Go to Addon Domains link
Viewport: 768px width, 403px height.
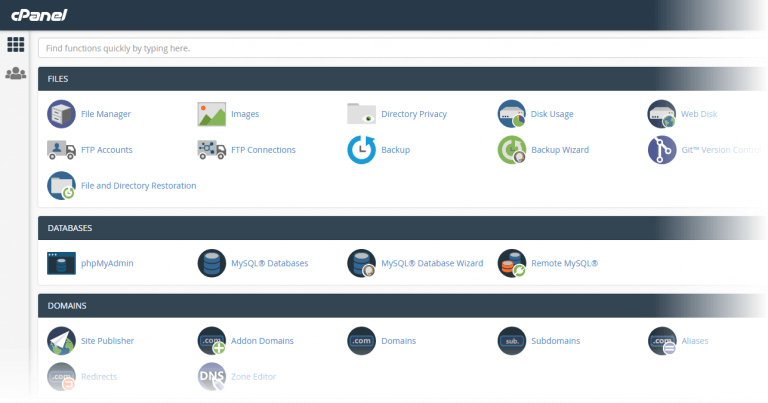tap(263, 341)
